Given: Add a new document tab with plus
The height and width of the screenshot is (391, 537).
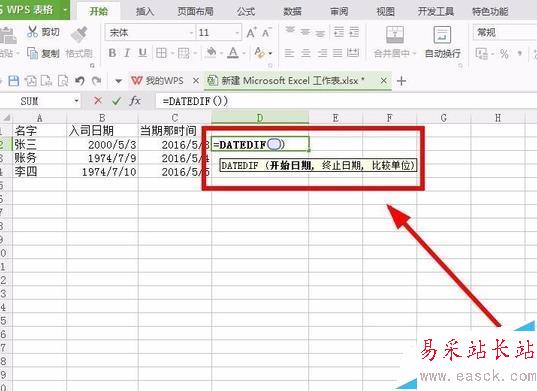Looking at the screenshot, I should click(x=401, y=81).
